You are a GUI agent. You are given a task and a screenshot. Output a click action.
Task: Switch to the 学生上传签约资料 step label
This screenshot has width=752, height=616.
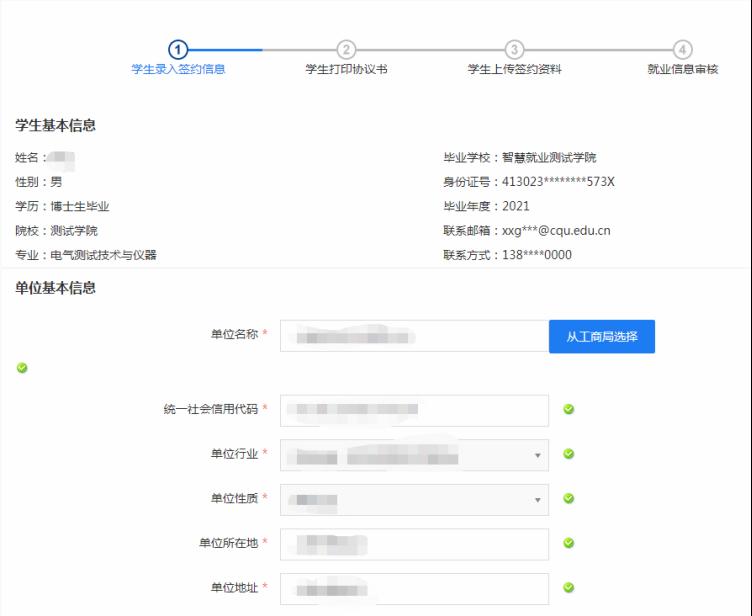pyautogui.click(x=514, y=70)
